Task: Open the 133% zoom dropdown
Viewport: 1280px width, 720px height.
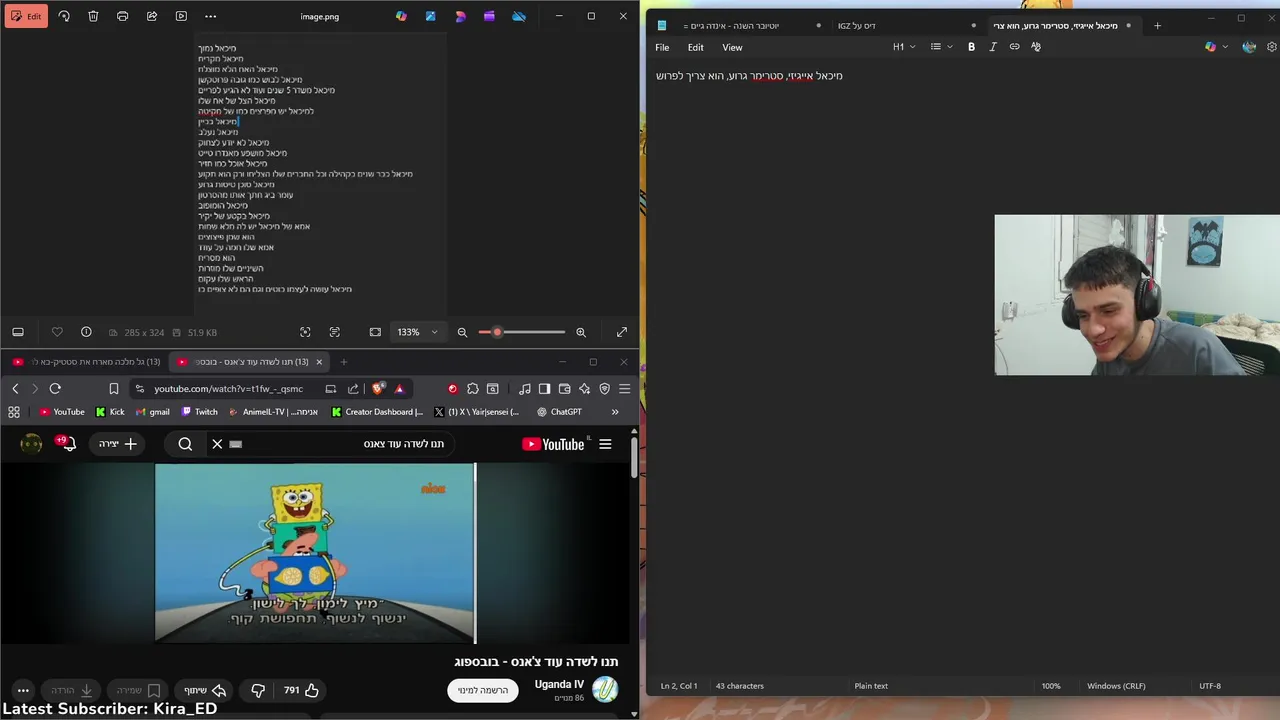Action: [x=418, y=332]
